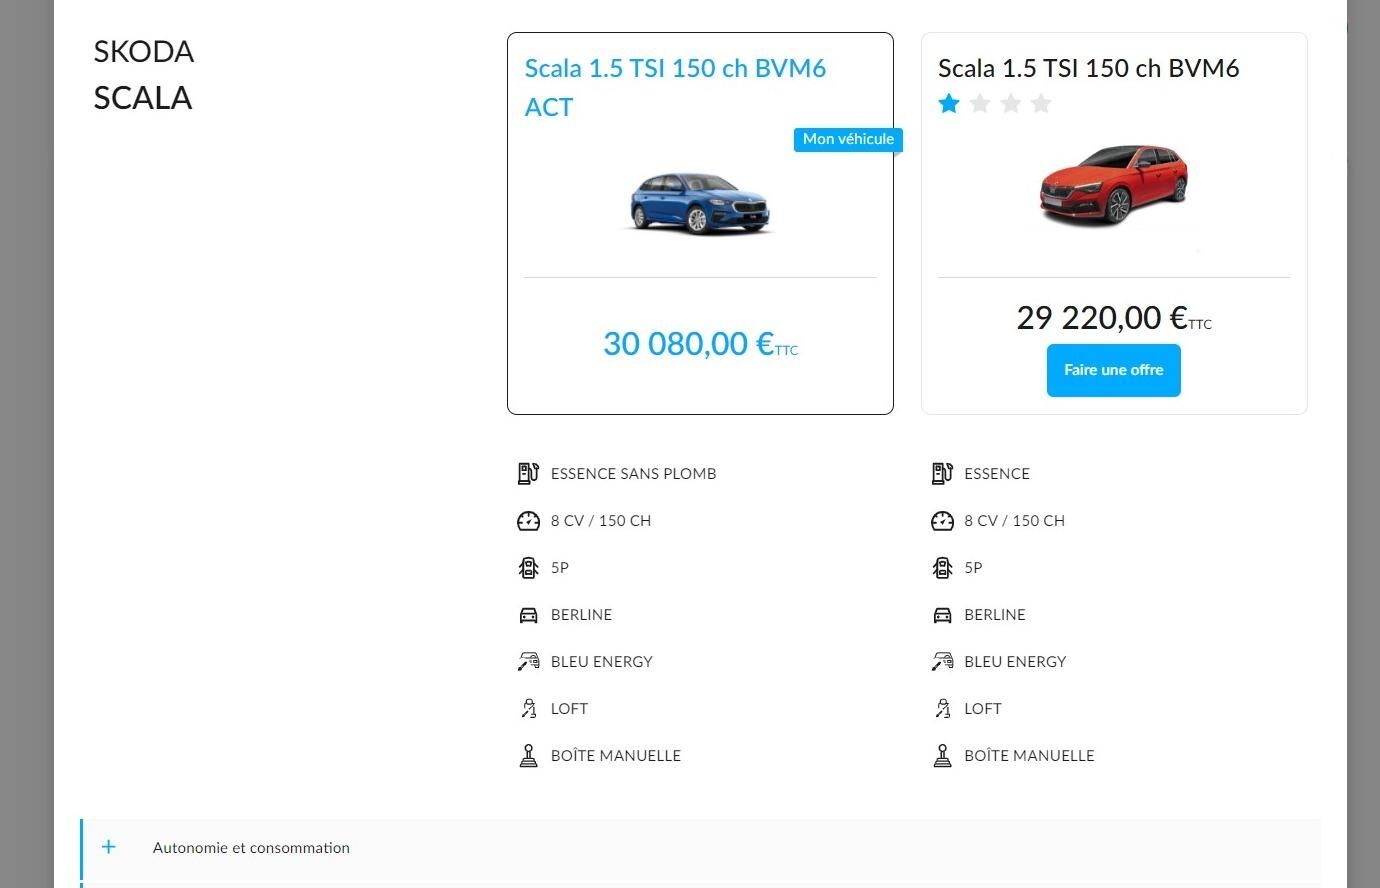Click the car body icon beside left BERLINE

pyautogui.click(x=528, y=615)
